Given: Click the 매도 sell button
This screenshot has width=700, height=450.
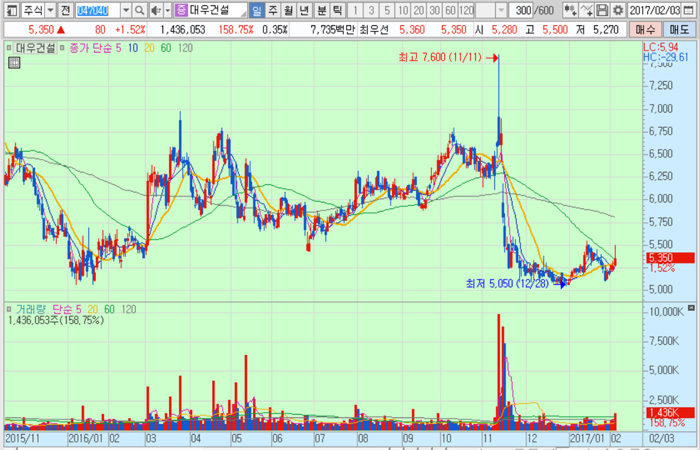Looking at the screenshot, I should (x=680, y=29).
